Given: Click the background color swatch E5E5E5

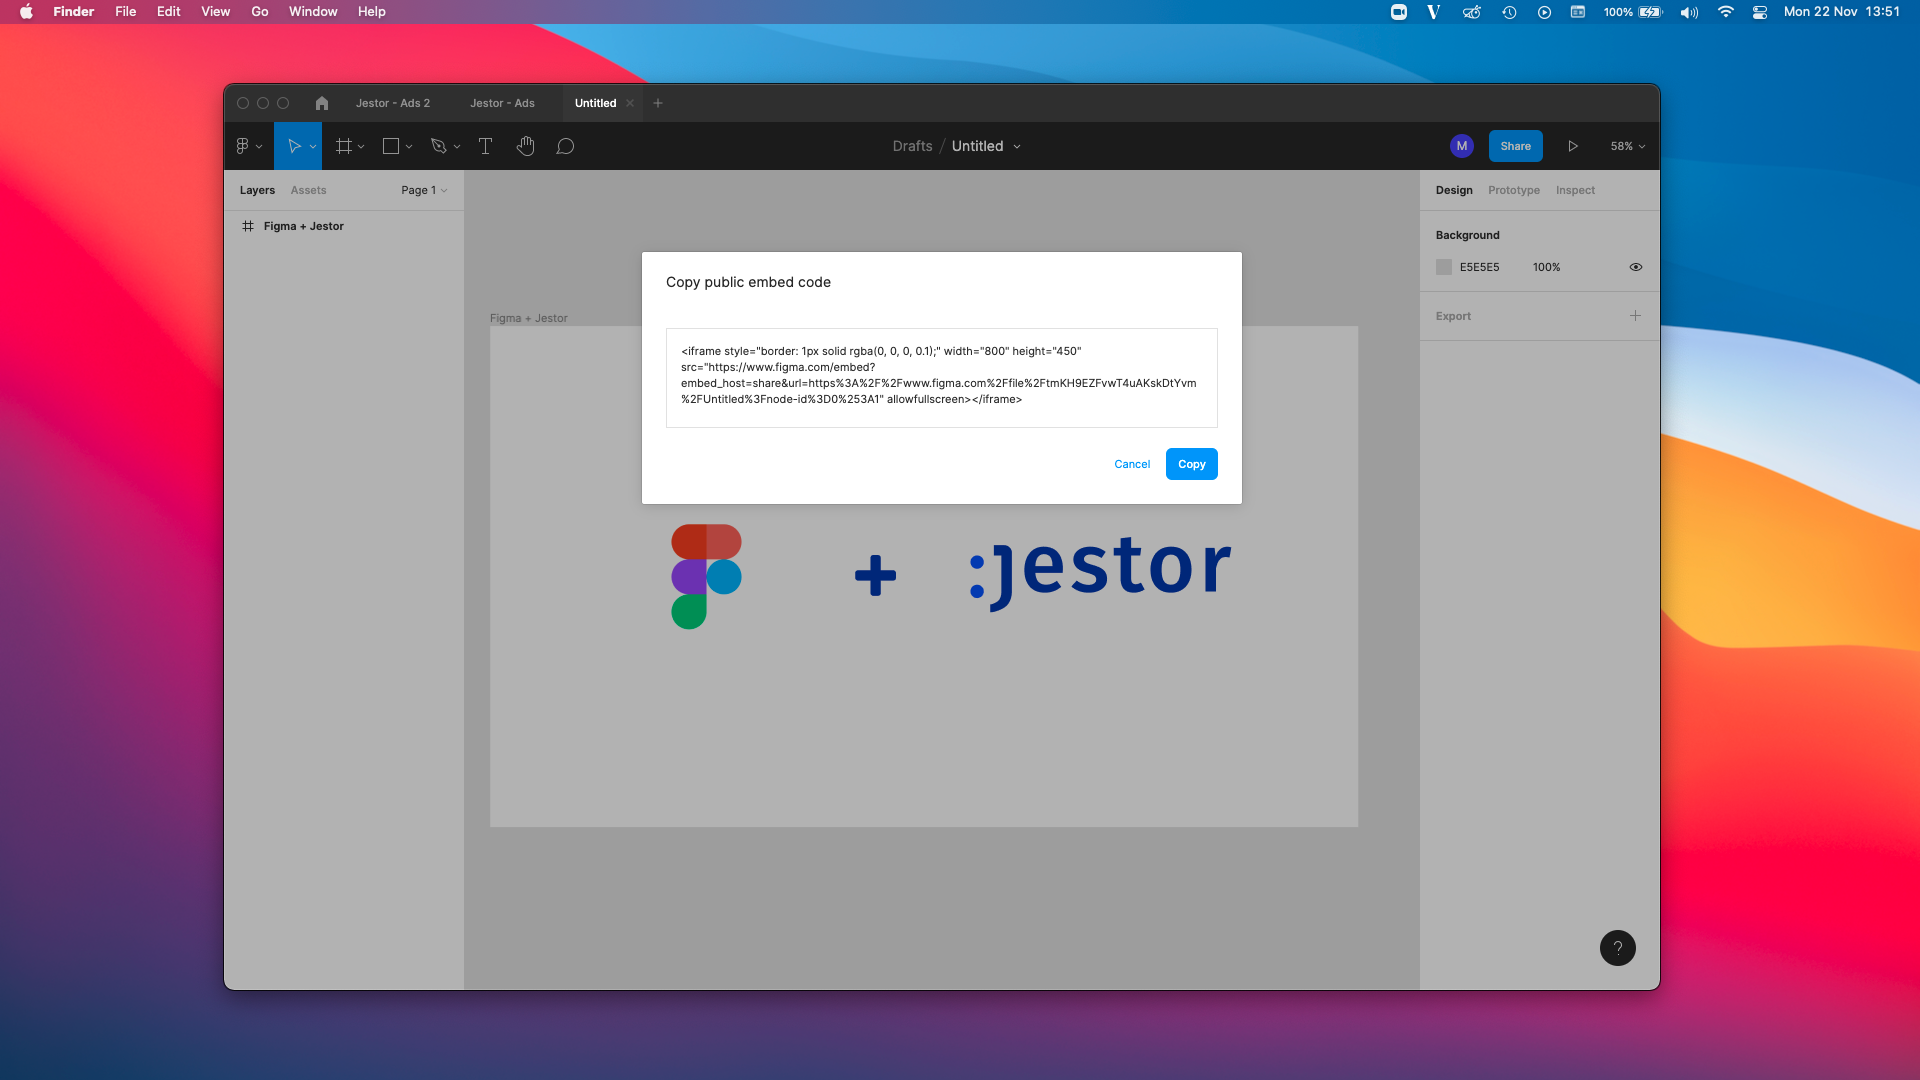Looking at the screenshot, I should pyautogui.click(x=1444, y=267).
